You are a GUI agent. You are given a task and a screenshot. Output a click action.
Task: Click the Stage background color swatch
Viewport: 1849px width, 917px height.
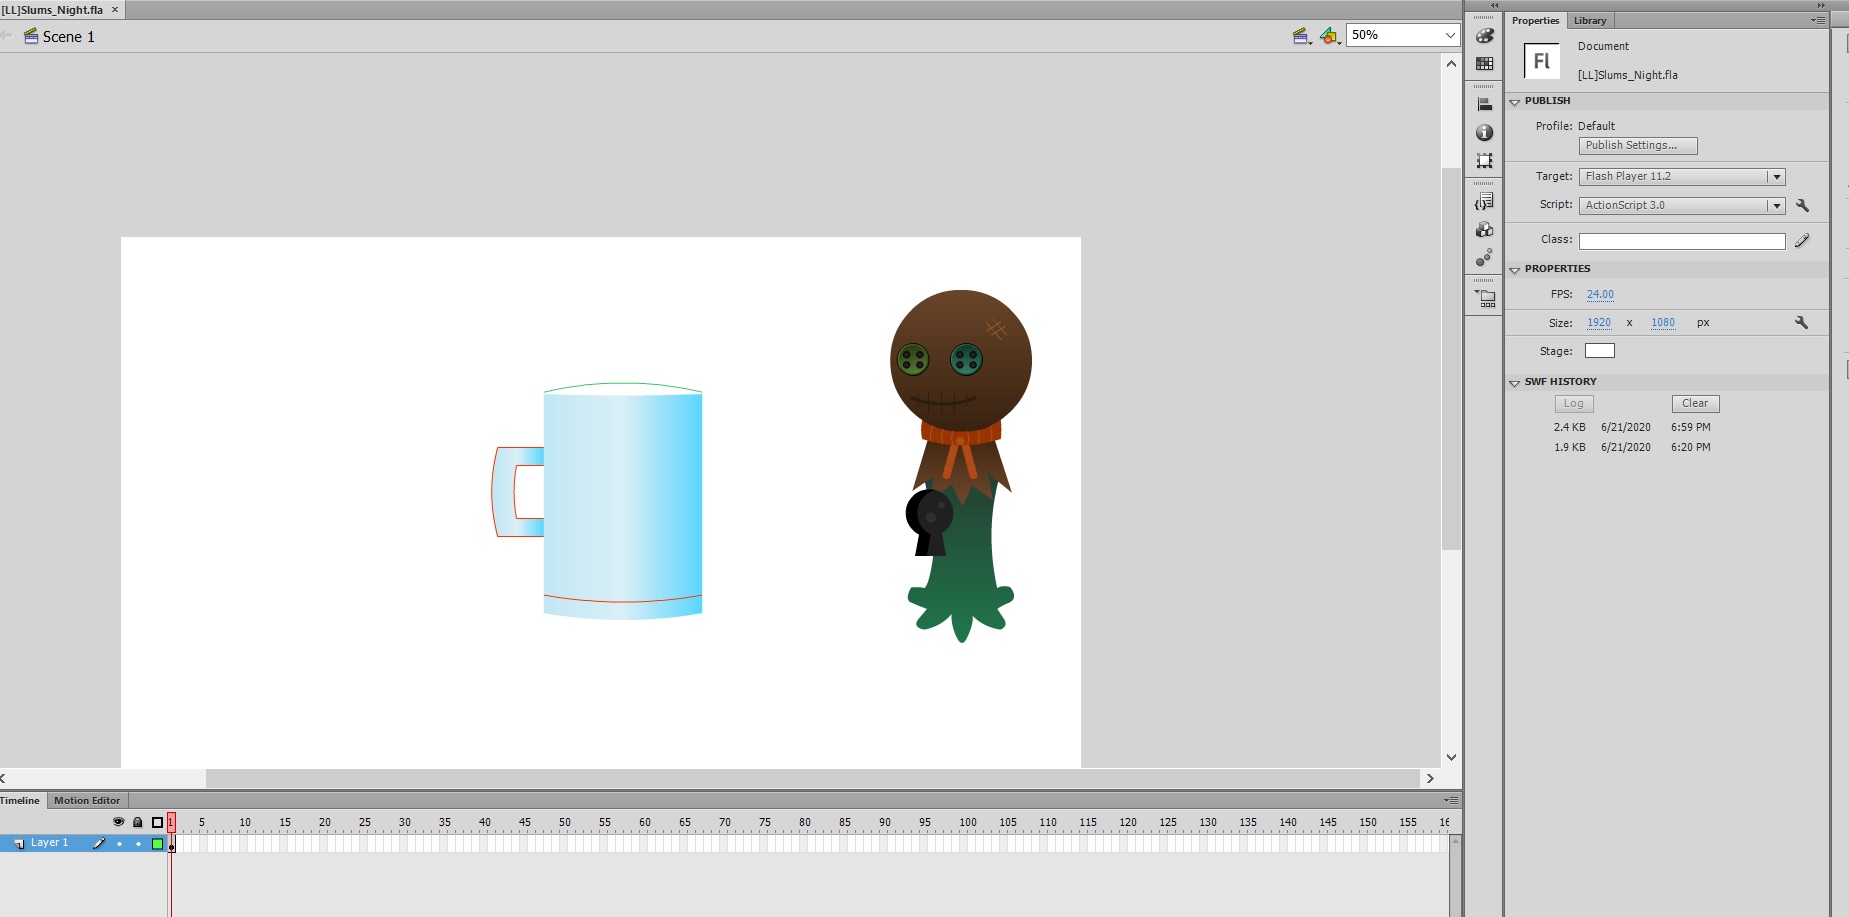(x=1599, y=351)
